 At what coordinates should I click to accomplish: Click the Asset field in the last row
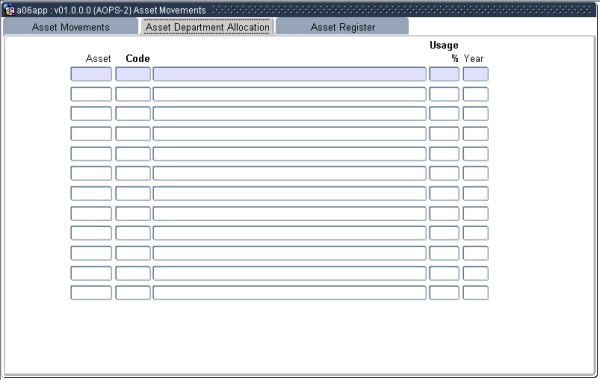[x=91, y=293]
